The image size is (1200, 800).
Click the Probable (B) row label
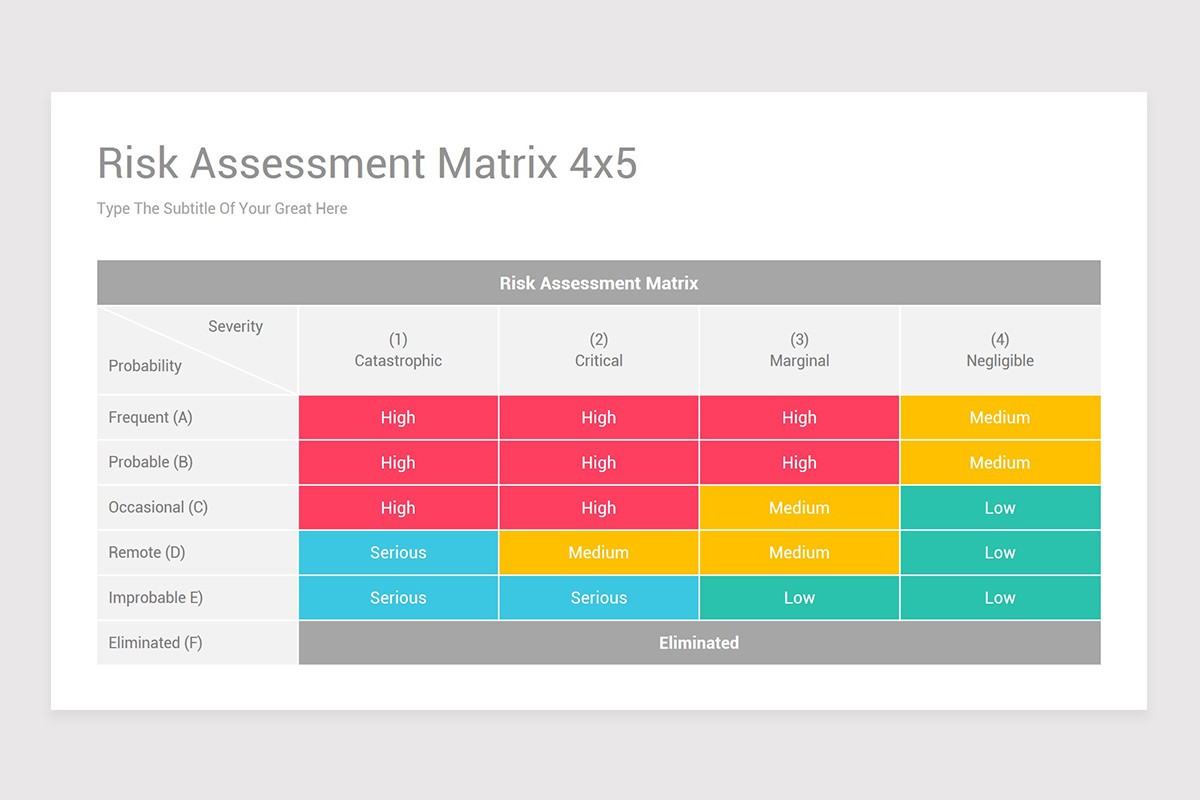tap(150, 462)
